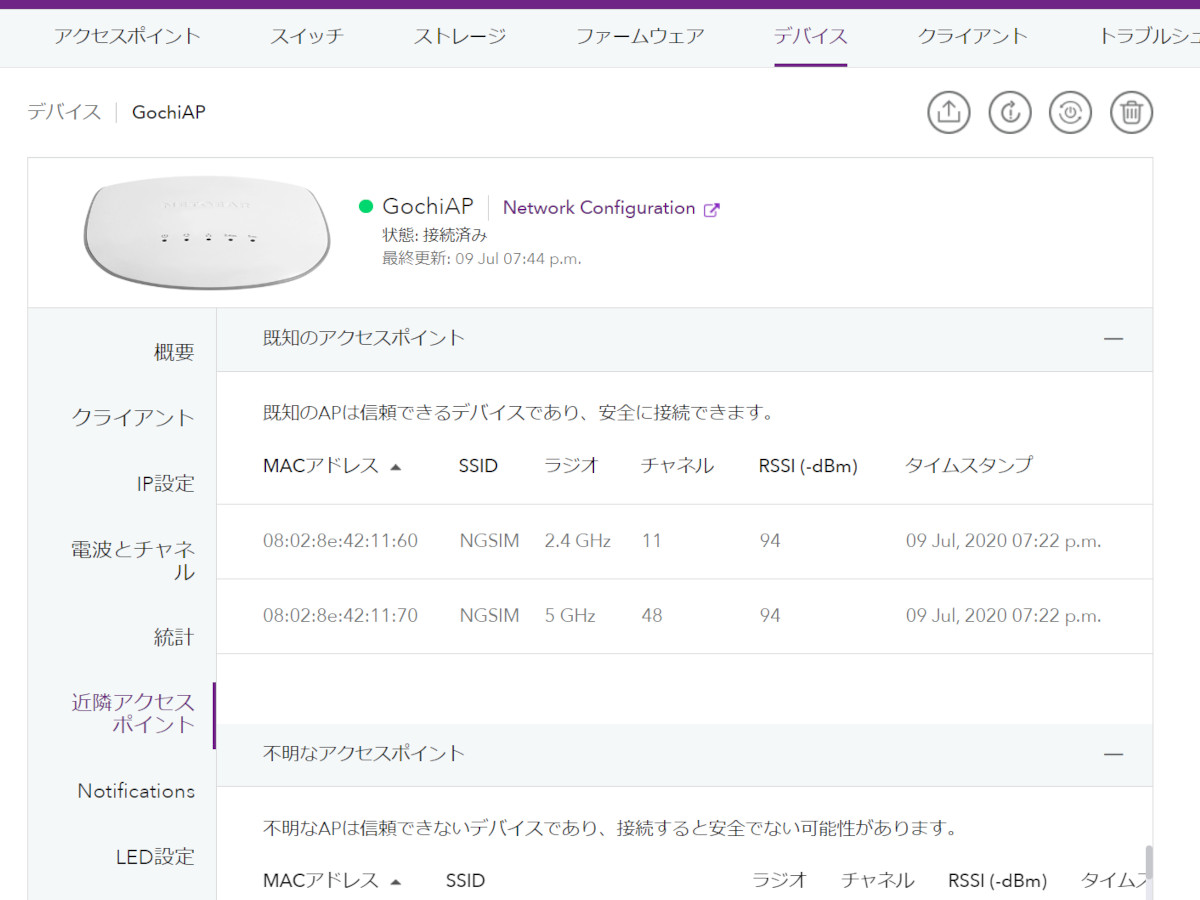The height and width of the screenshot is (900, 1200).
Task: Open the Network Configuration link
Action: (598, 208)
